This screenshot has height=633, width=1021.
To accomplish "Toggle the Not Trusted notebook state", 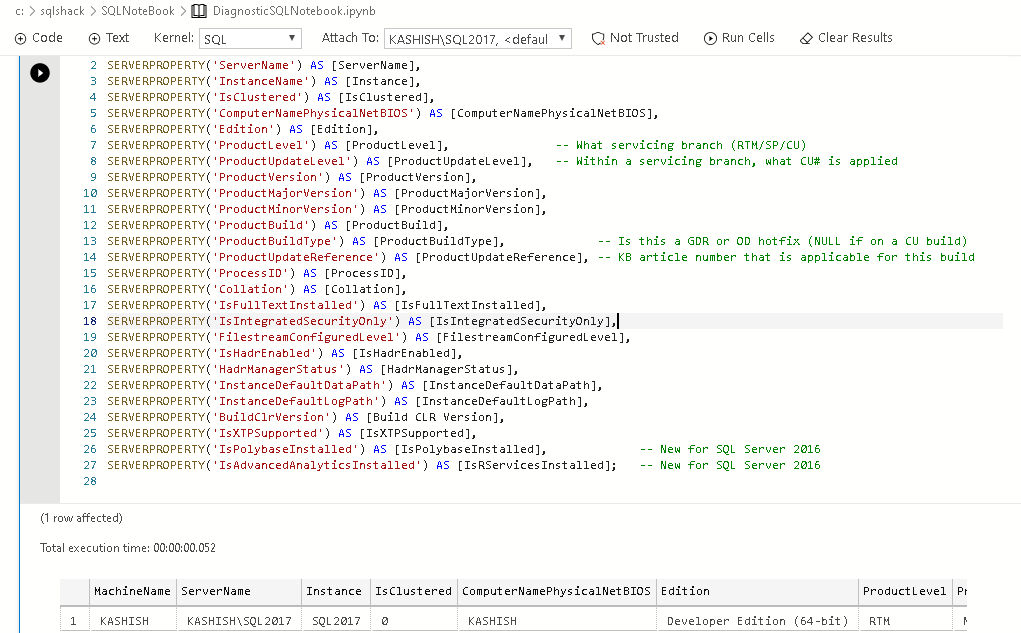I will pos(635,38).
